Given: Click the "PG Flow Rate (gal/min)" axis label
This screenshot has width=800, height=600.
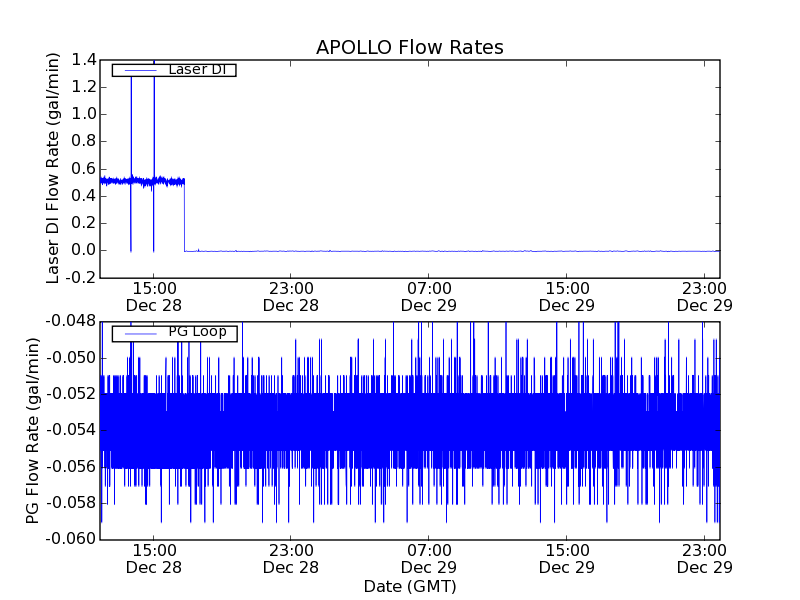Looking at the screenshot, I should click(34, 430).
